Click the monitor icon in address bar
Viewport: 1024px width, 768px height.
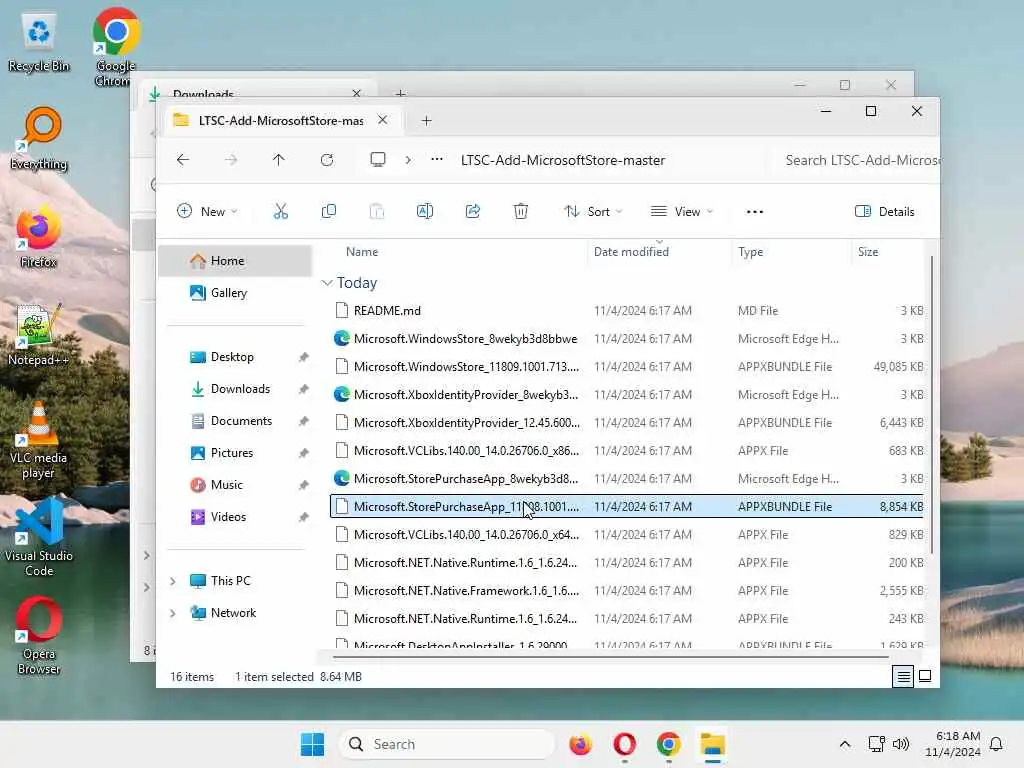tap(377, 160)
